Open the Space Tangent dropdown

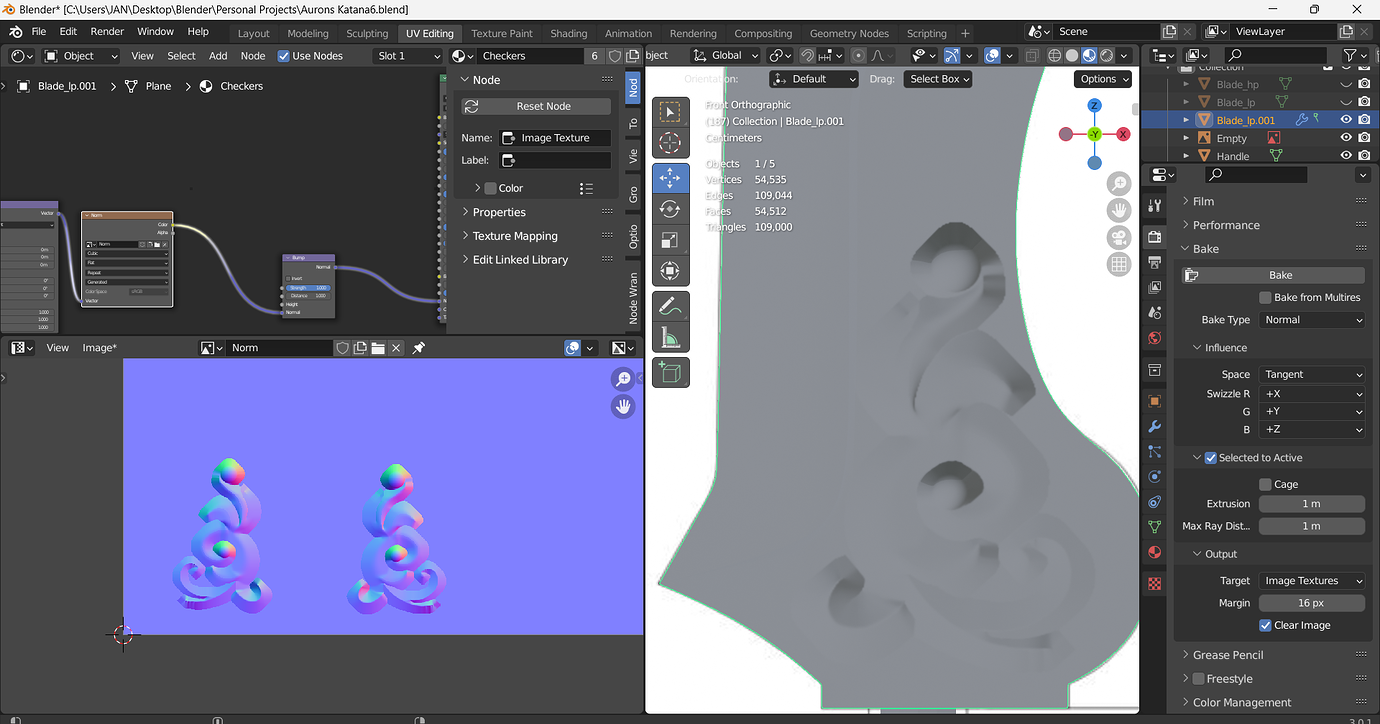(1312, 374)
